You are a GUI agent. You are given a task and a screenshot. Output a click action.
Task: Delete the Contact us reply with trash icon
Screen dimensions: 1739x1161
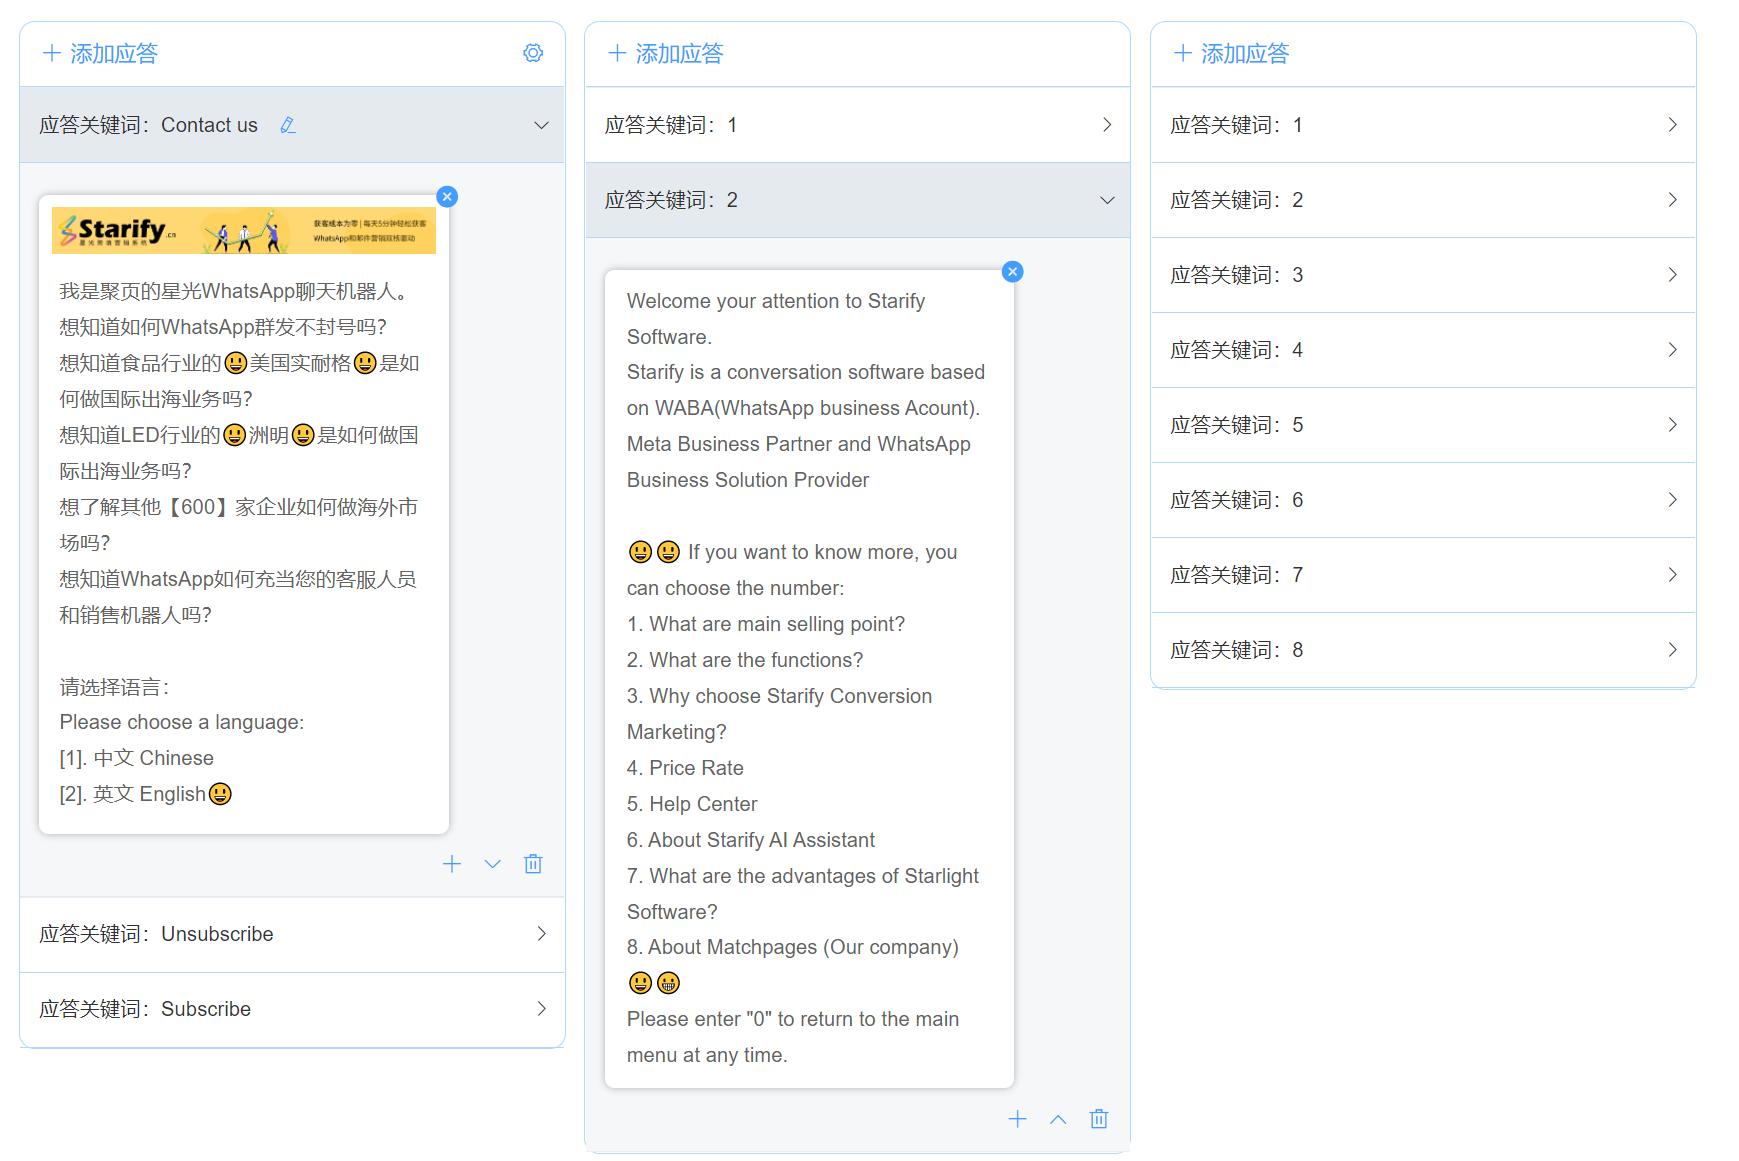point(533,864)
